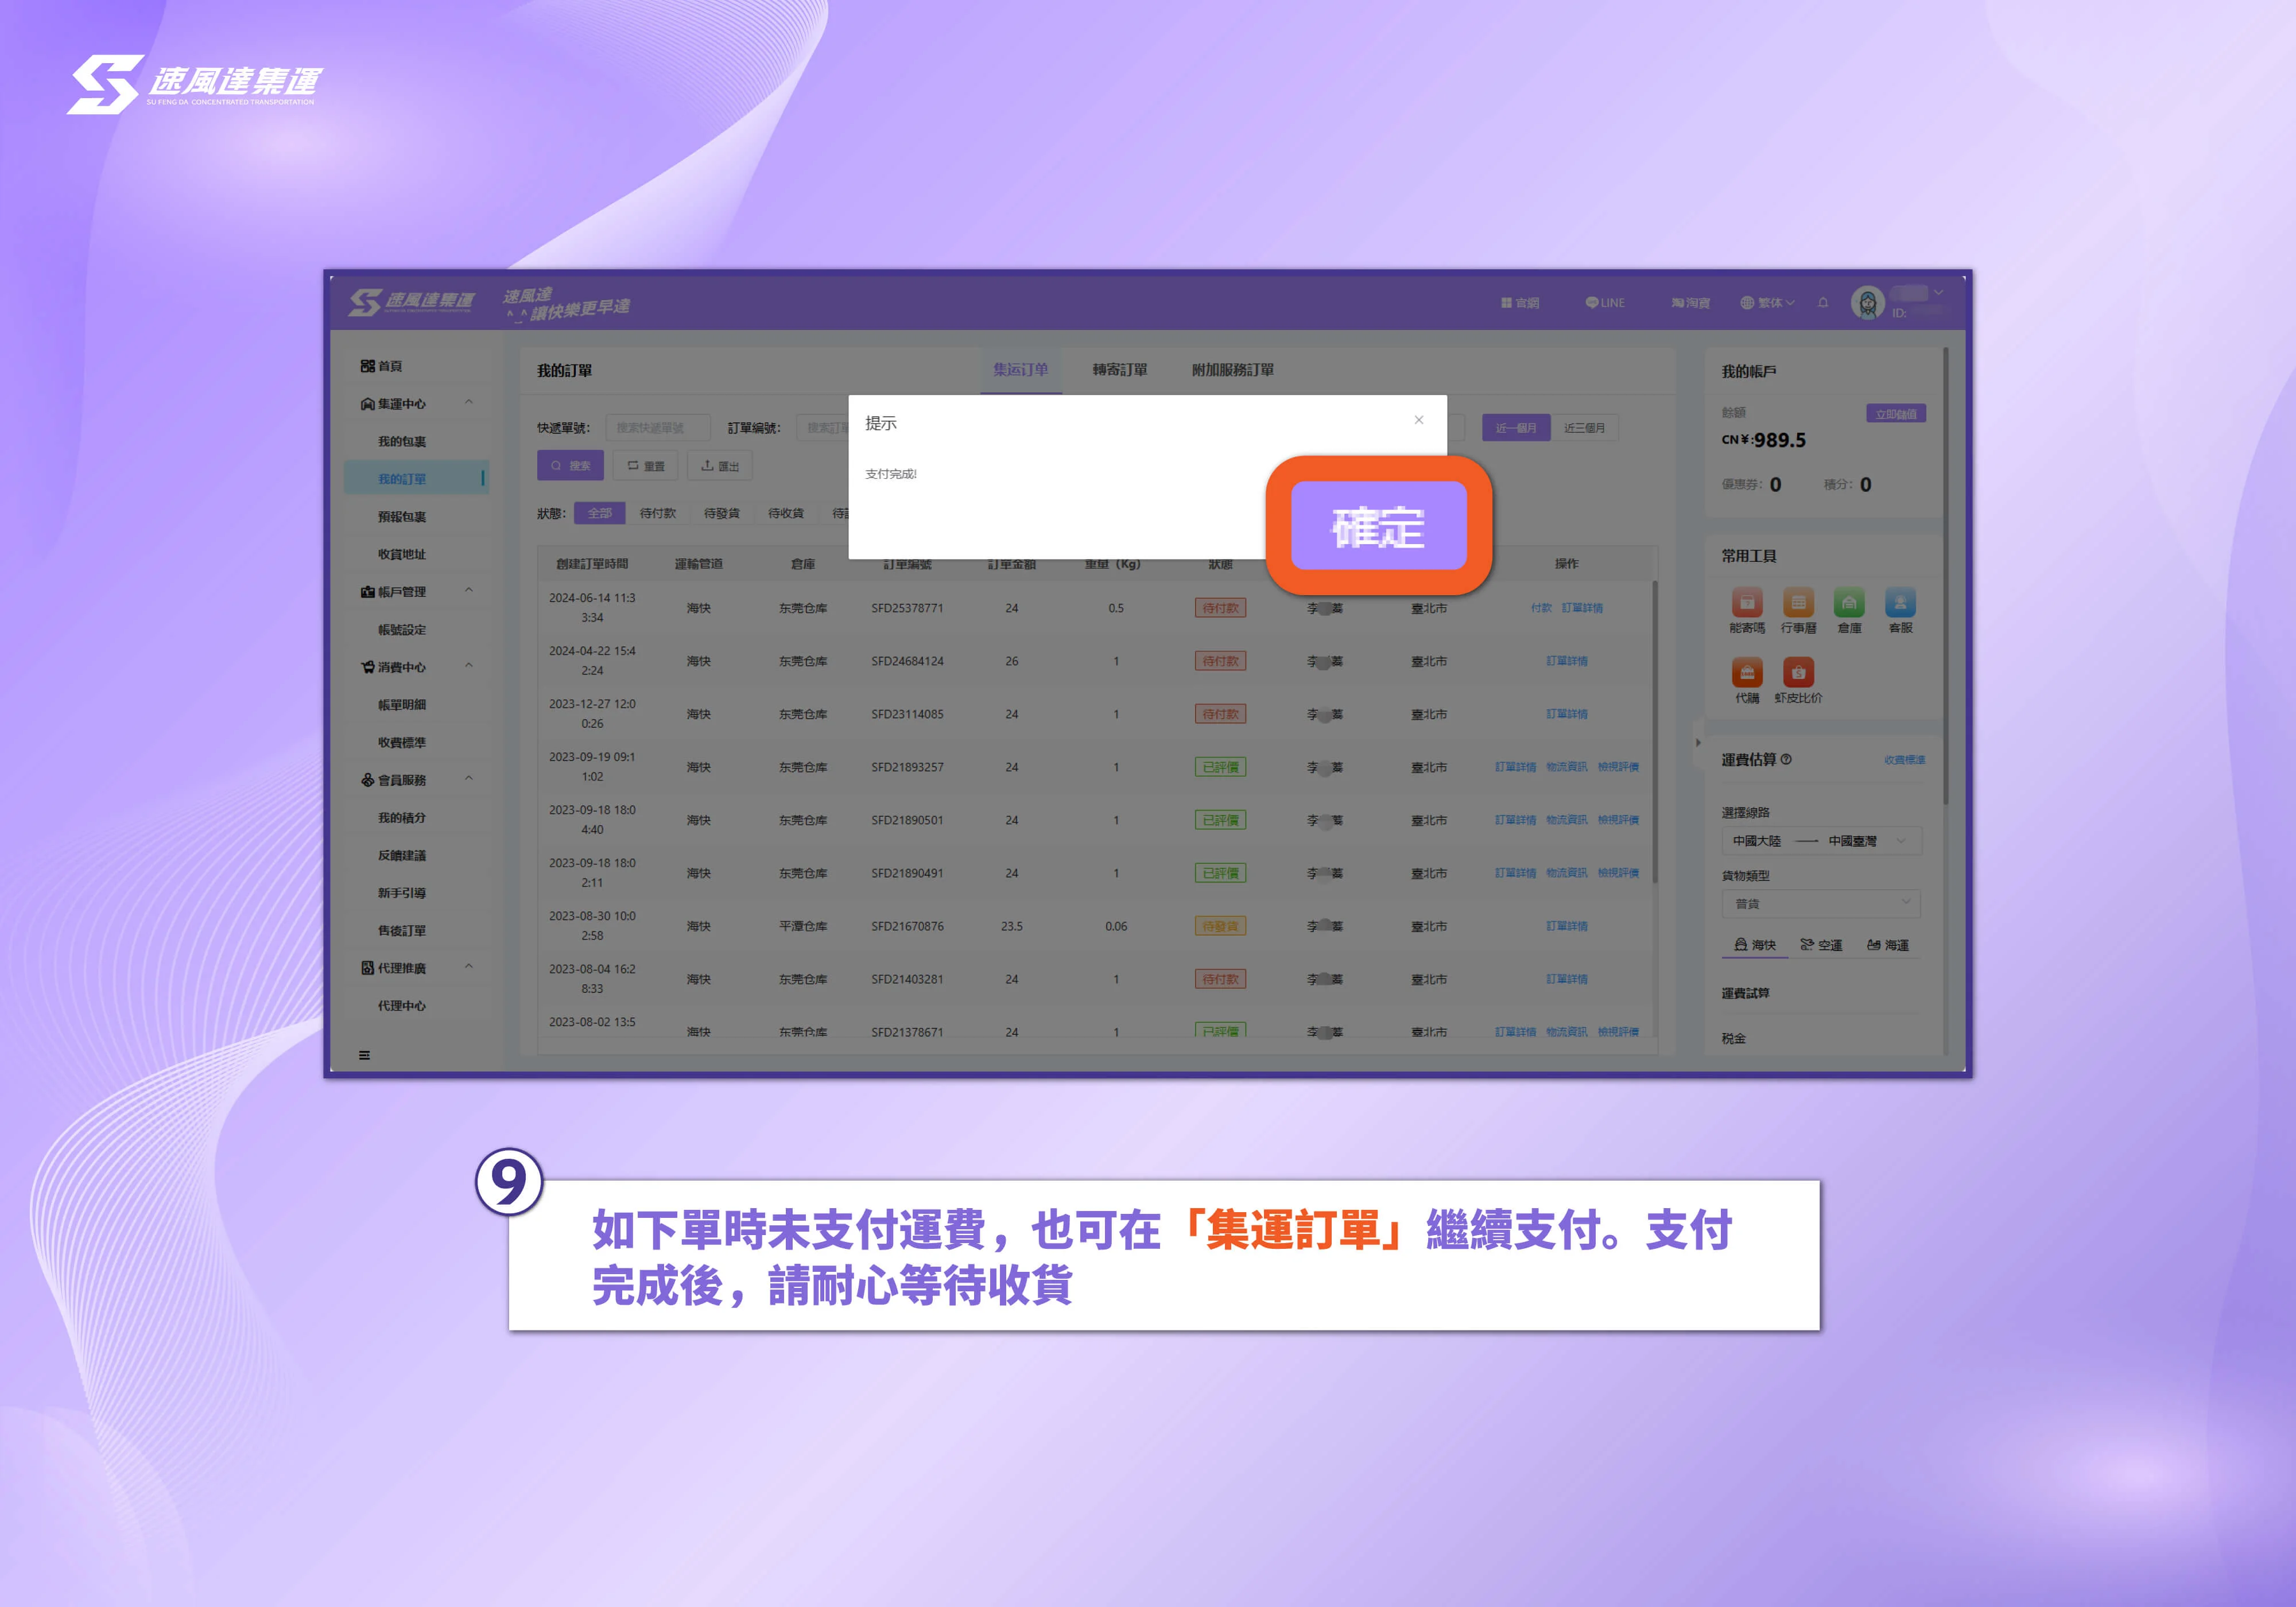Image resolution: width=2296 pixels, height=1607 pixels.
Task: Open 預報包裹 in the sidebar
Action: pos(402,517)
